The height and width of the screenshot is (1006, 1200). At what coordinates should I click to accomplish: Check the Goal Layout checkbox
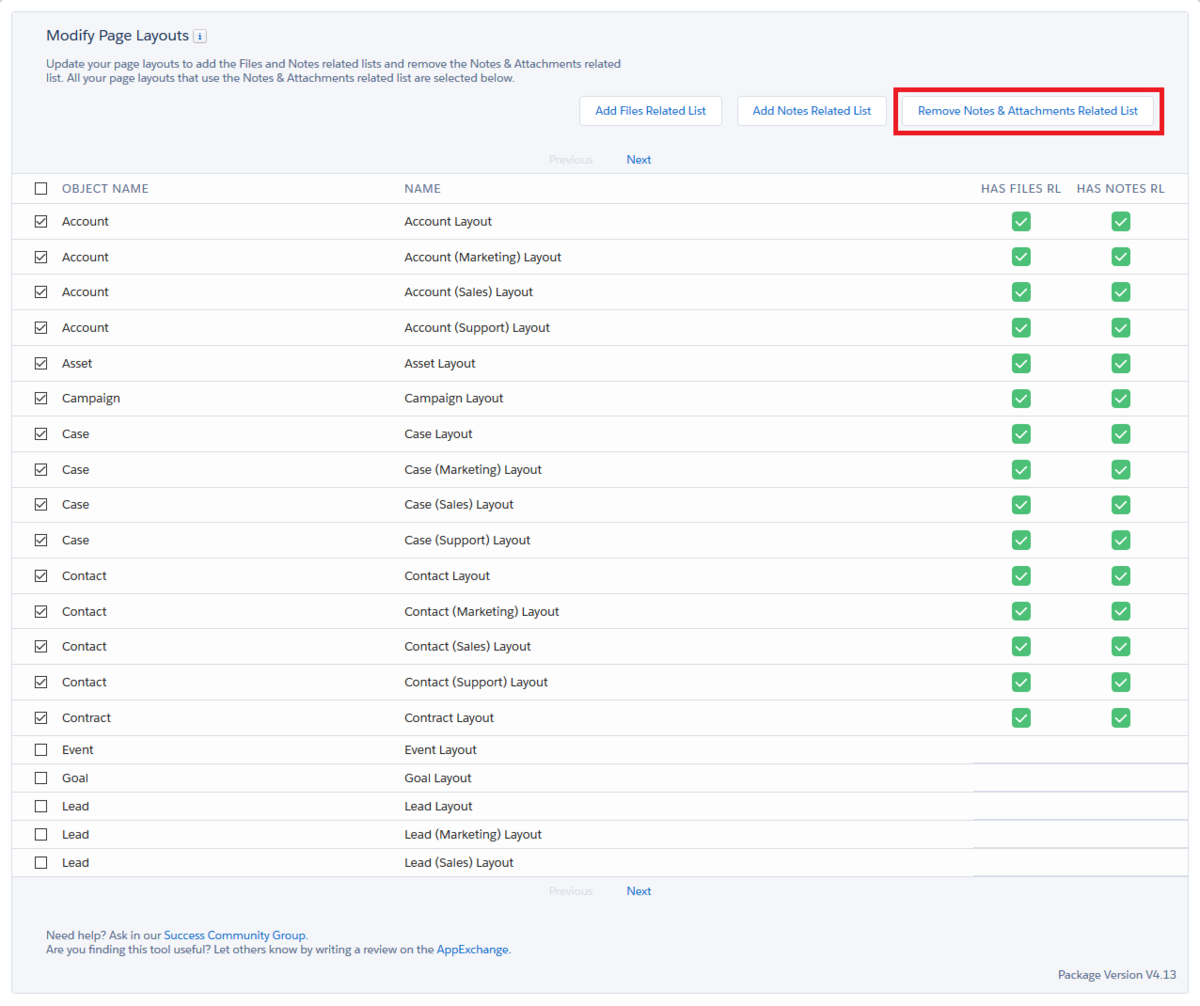[41, 778]
